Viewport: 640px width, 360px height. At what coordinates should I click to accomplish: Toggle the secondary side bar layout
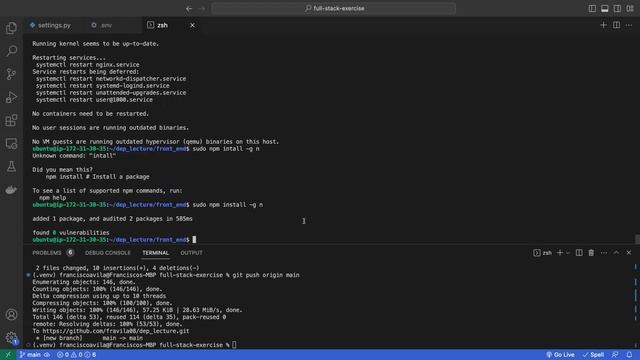pyautogui.click(x=617, y=9)
